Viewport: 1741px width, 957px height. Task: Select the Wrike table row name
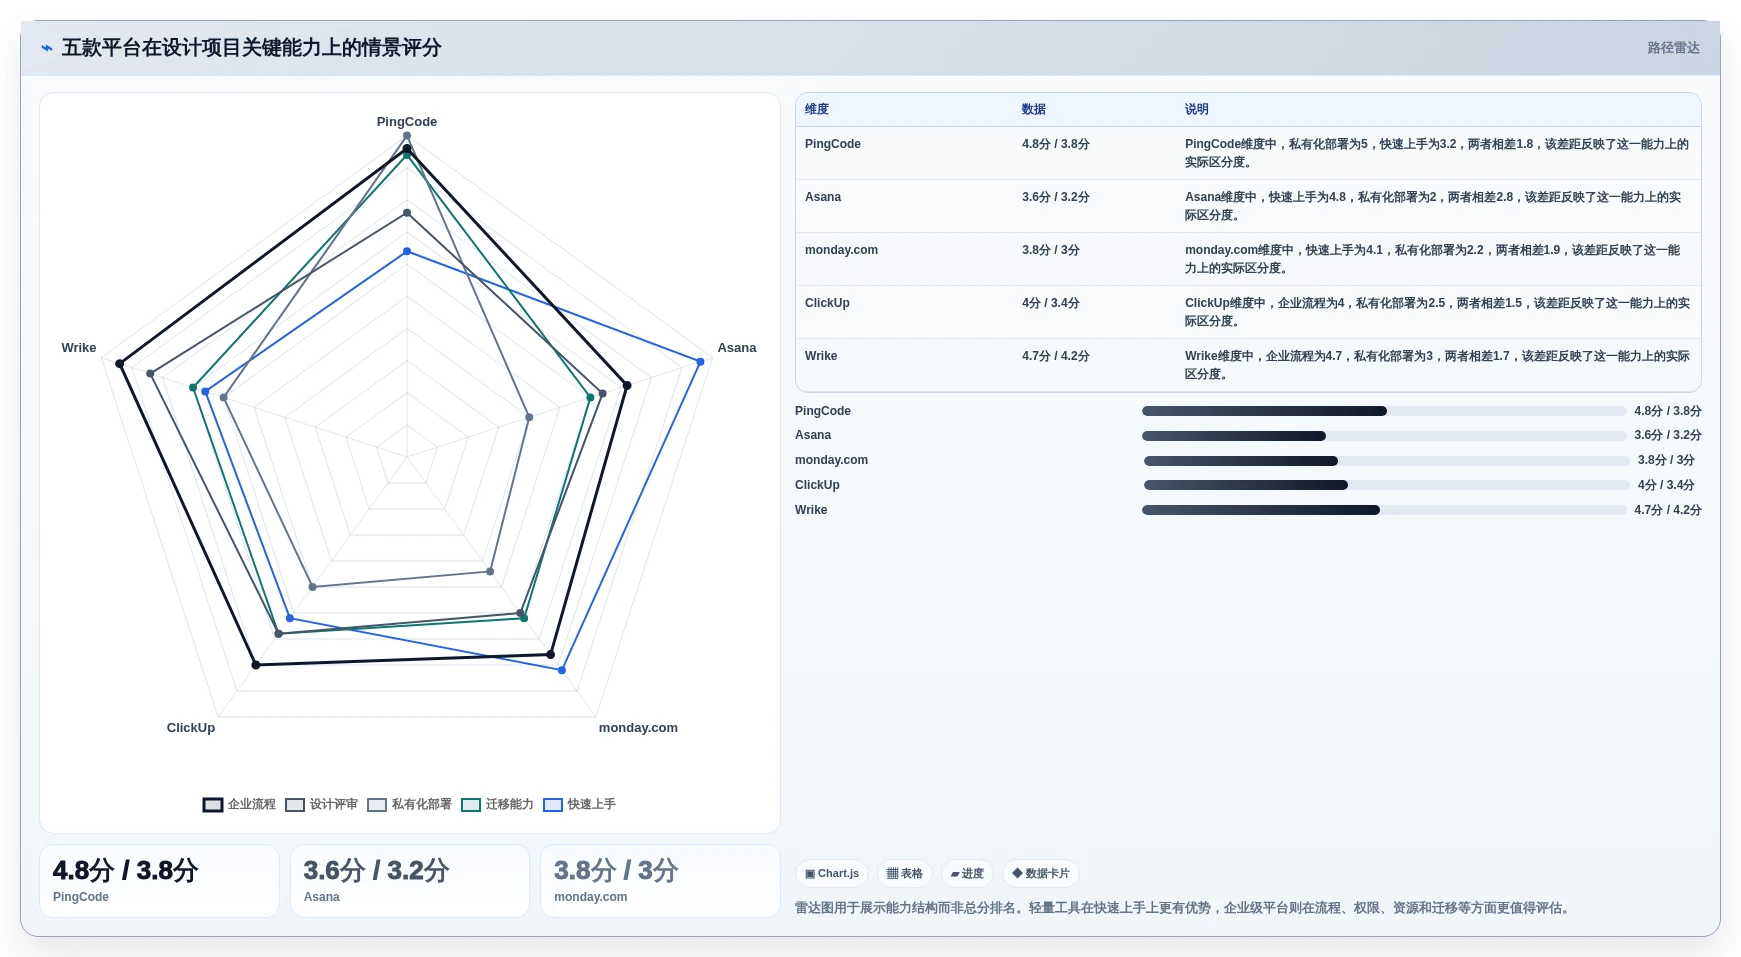(821, 356)
